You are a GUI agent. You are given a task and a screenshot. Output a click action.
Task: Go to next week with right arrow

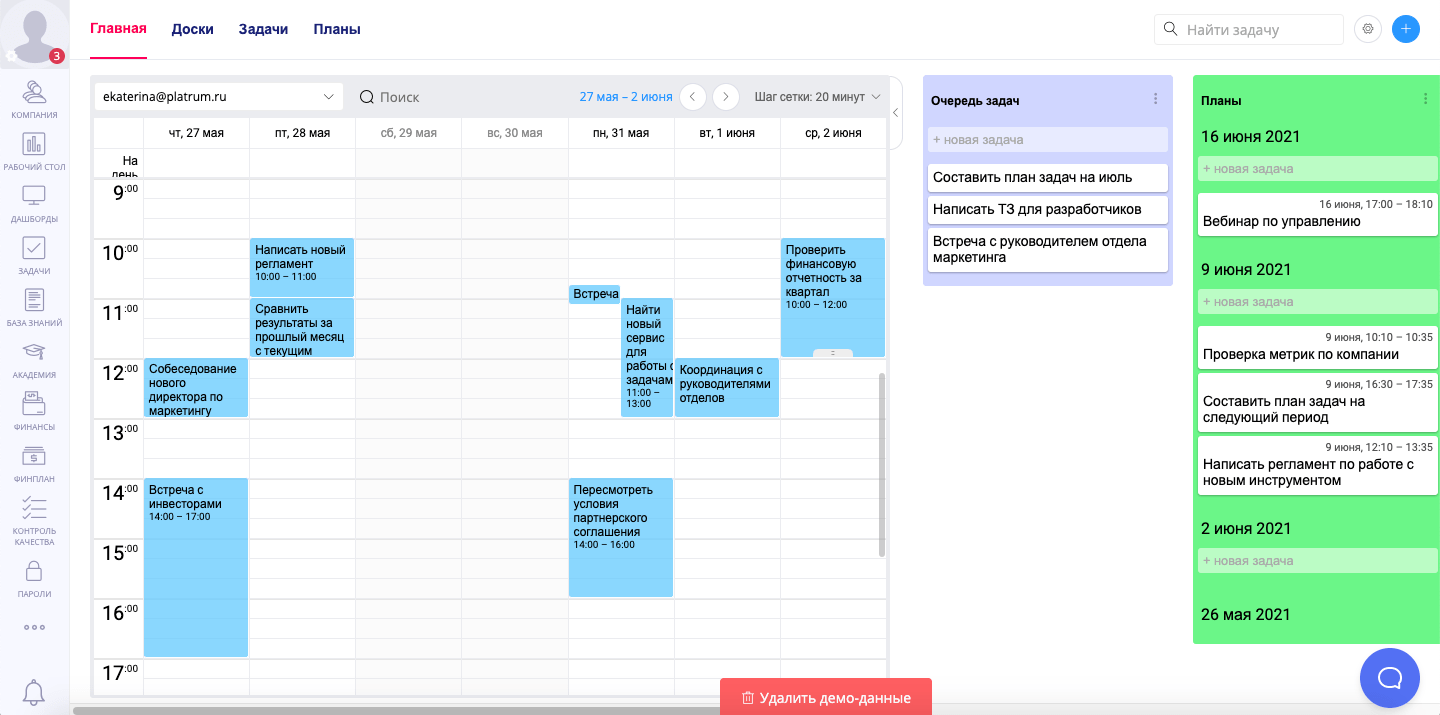tap(726, 97)
